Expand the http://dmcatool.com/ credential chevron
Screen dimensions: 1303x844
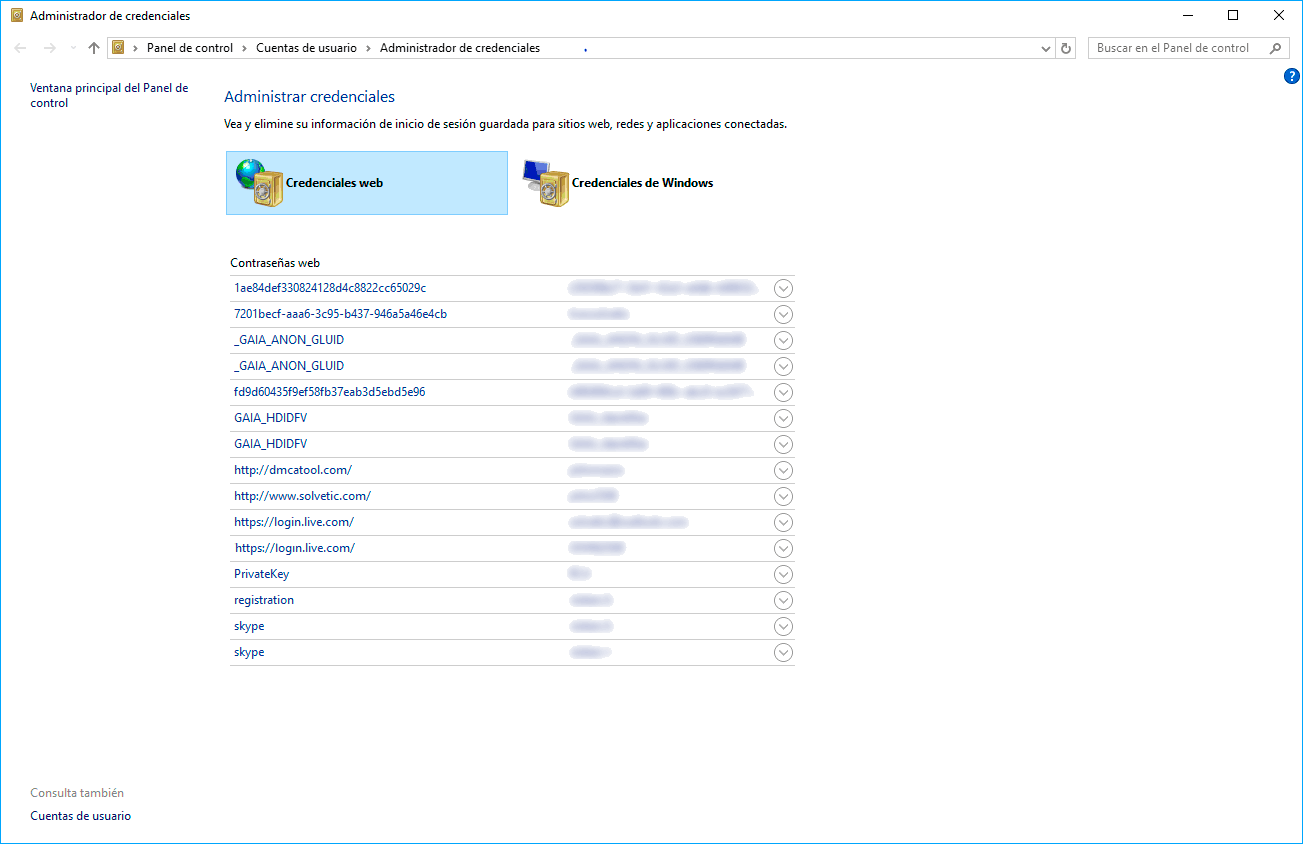coord(784,470)
